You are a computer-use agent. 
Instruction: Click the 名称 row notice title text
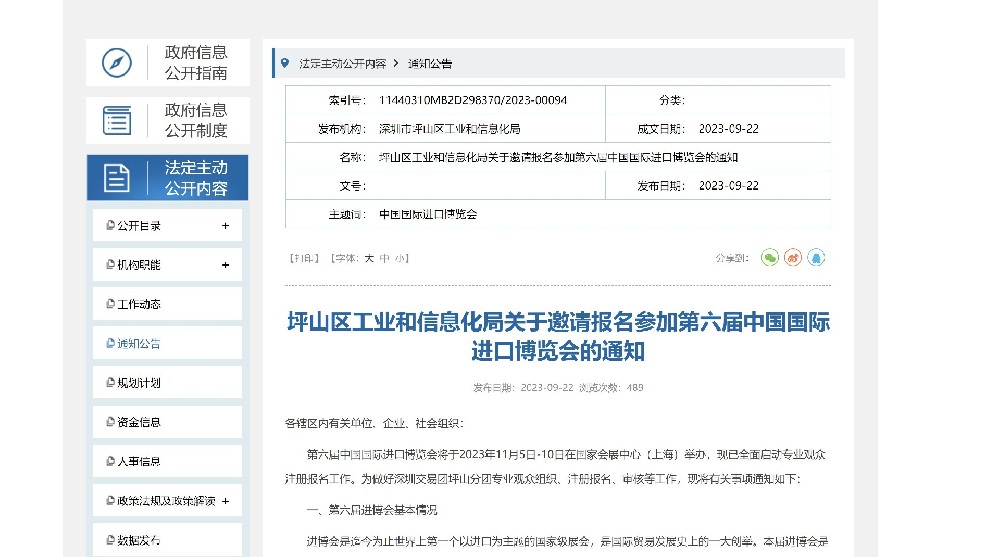(x=558, y=157)
